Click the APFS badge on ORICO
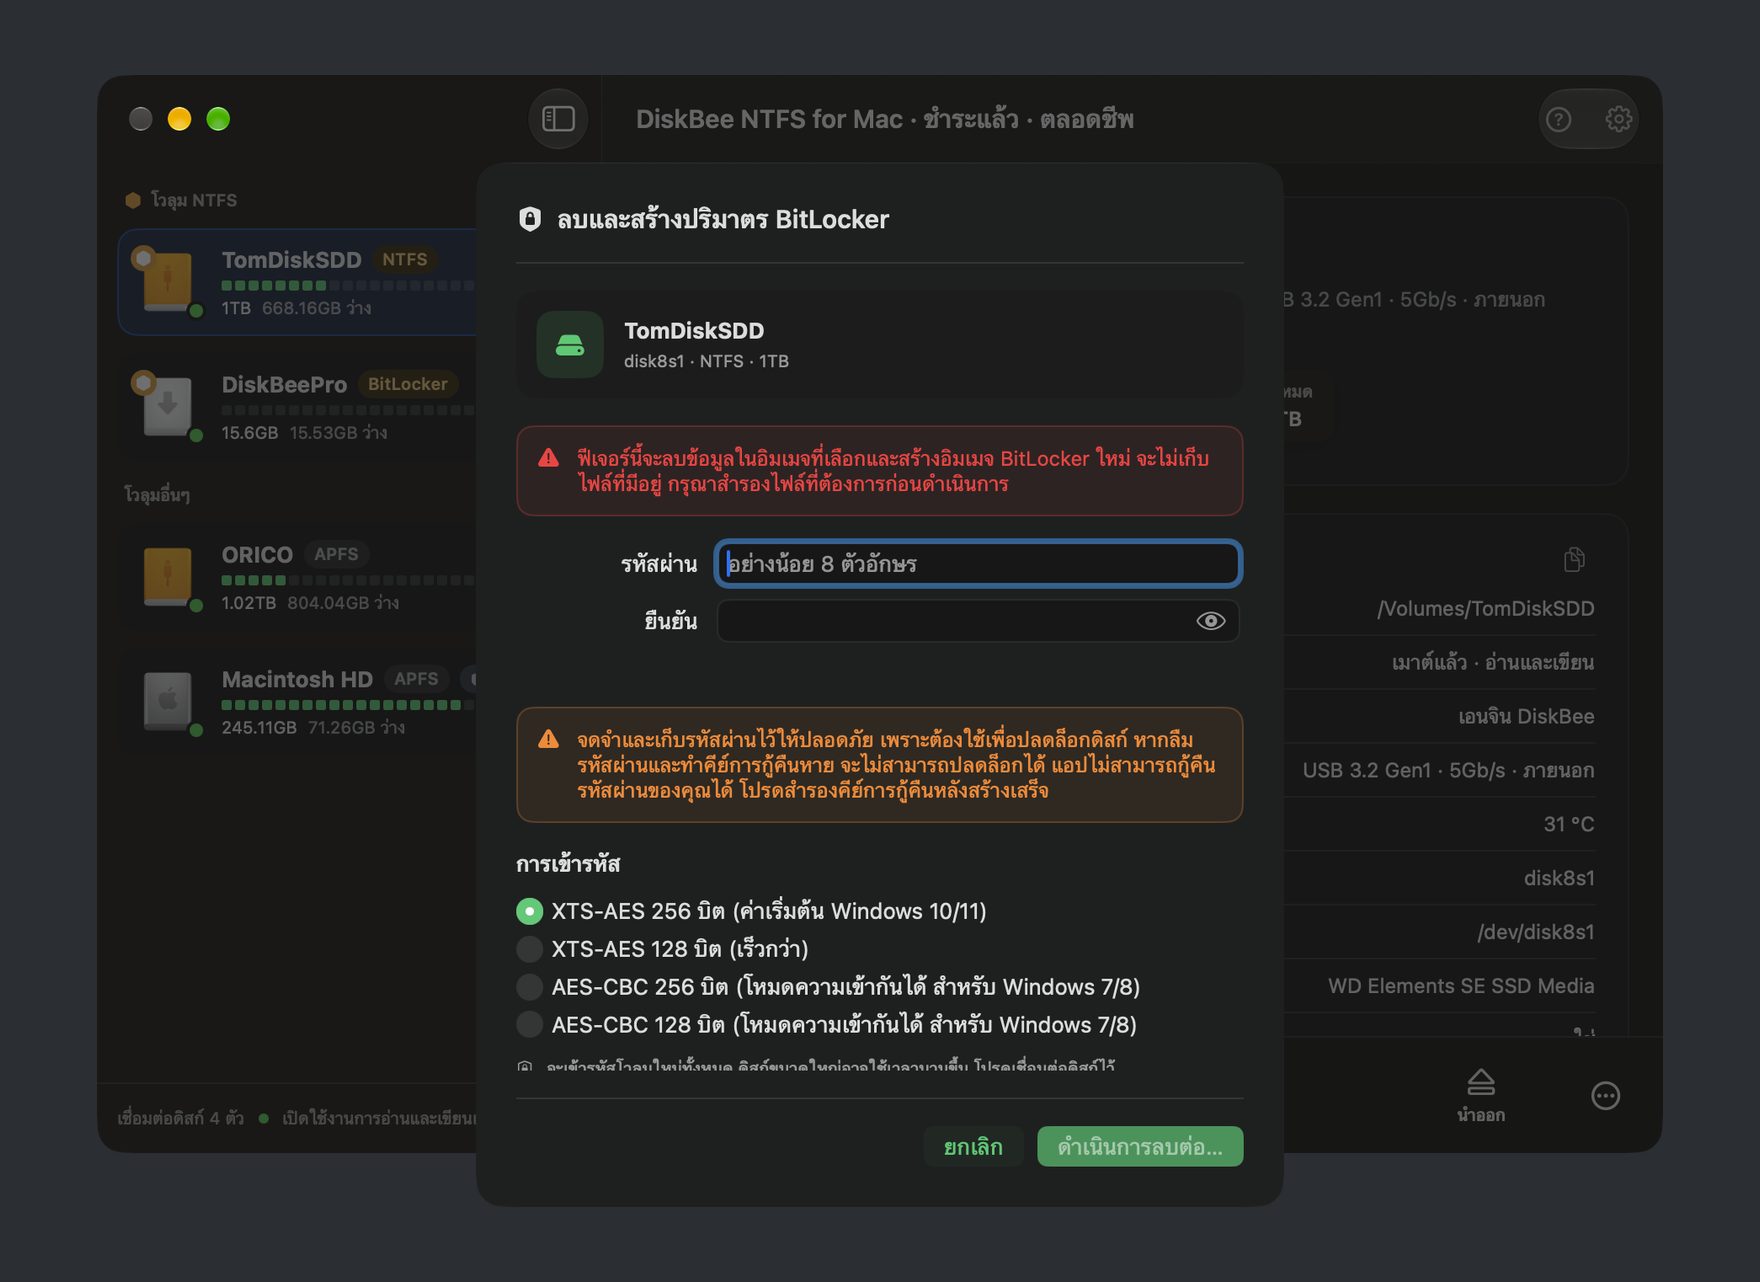Image resolution: width=1760 pixels, height=1282 pixels. [x=336, y=554]
